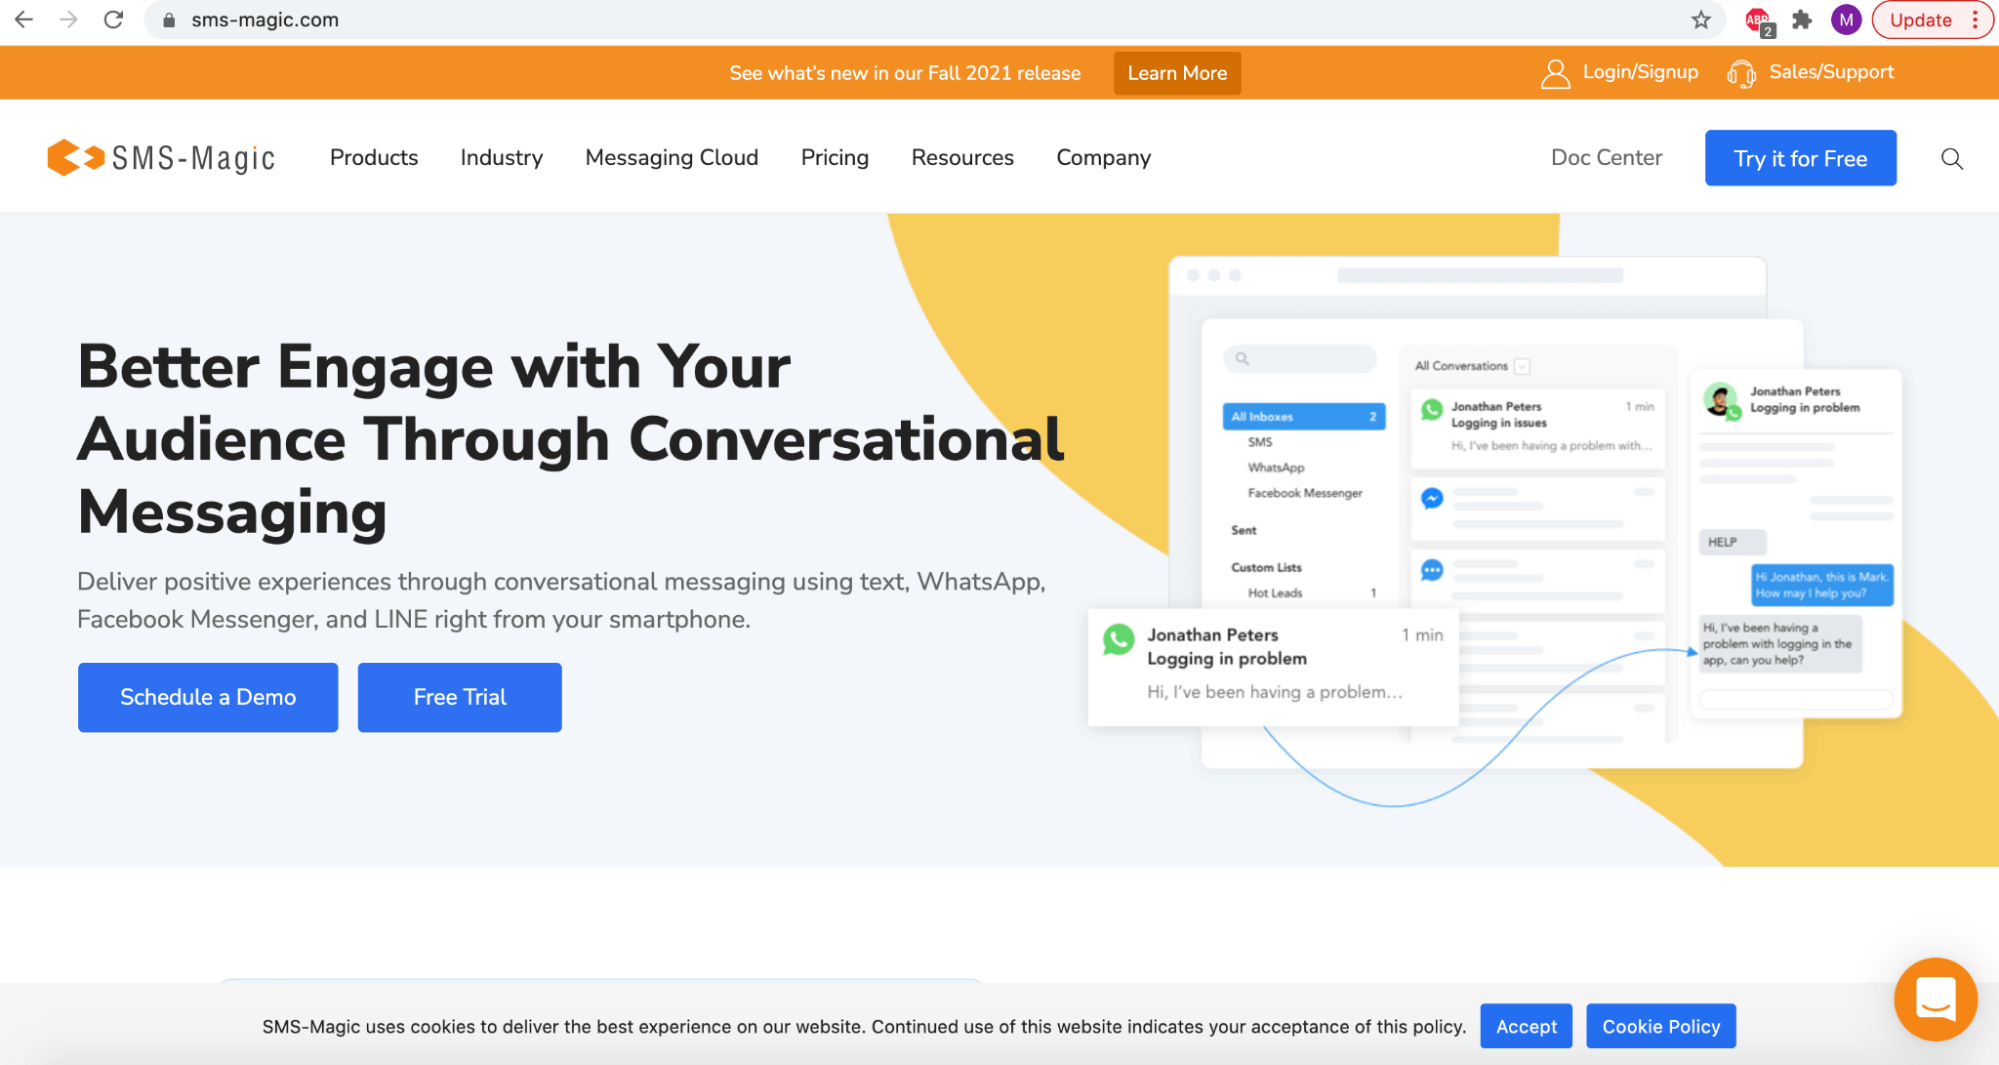Click the browser back arrow
The image size is (1999, 1065).
[x=24, y=20]
